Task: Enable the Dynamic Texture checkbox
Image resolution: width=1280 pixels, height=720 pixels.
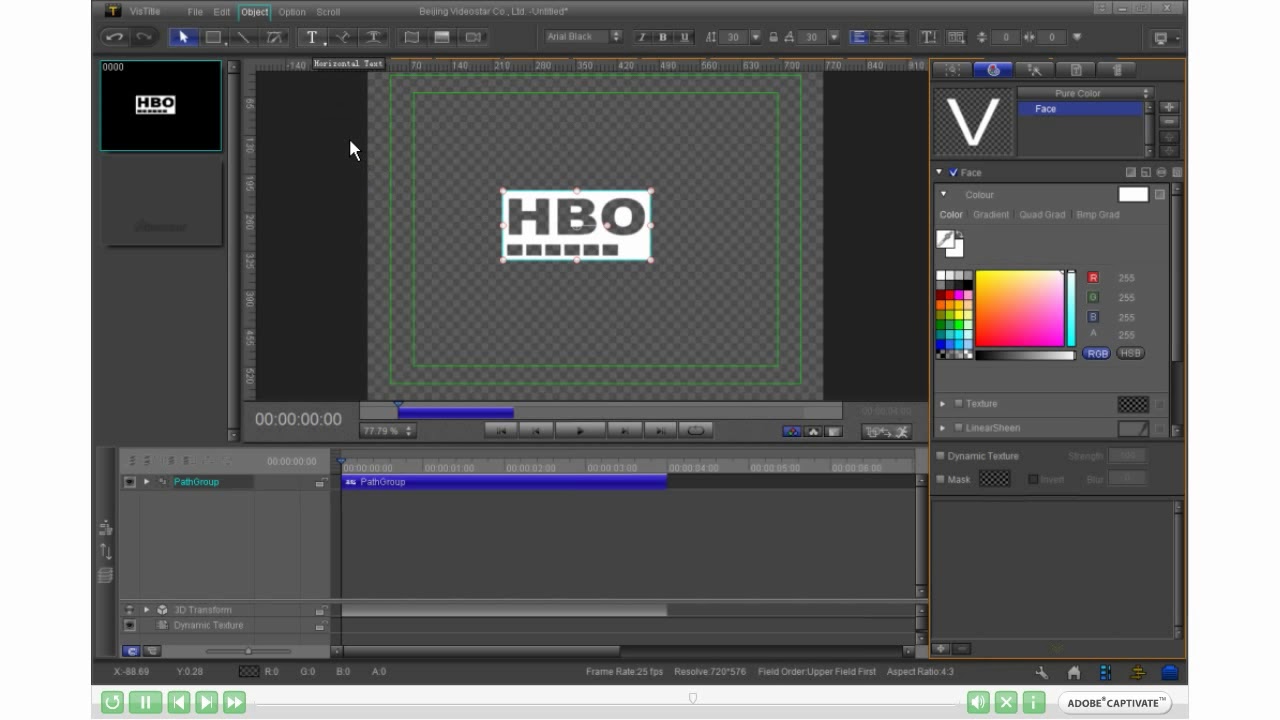Action: tap(940, 455)
